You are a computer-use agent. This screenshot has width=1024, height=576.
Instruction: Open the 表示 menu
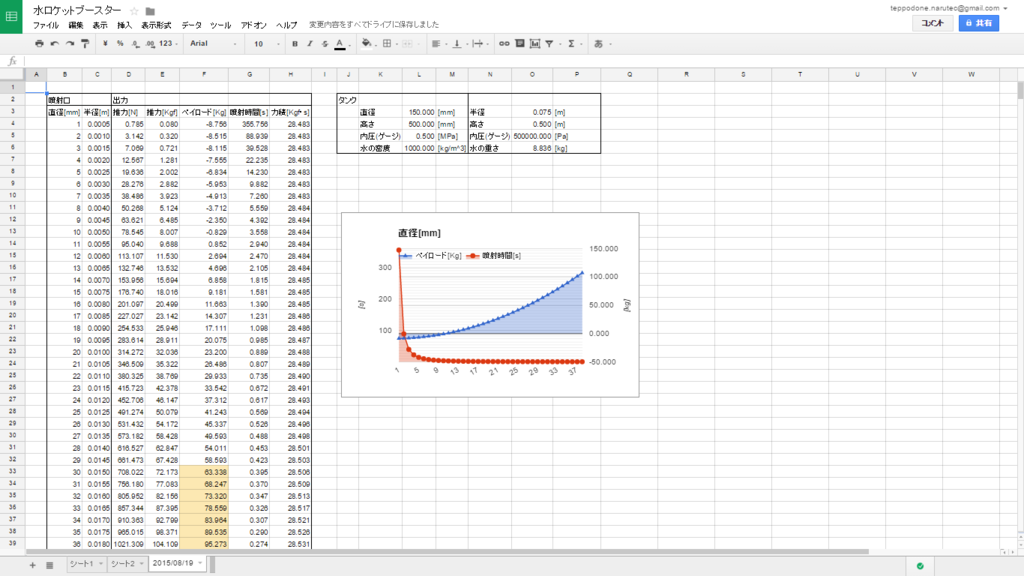100,25
